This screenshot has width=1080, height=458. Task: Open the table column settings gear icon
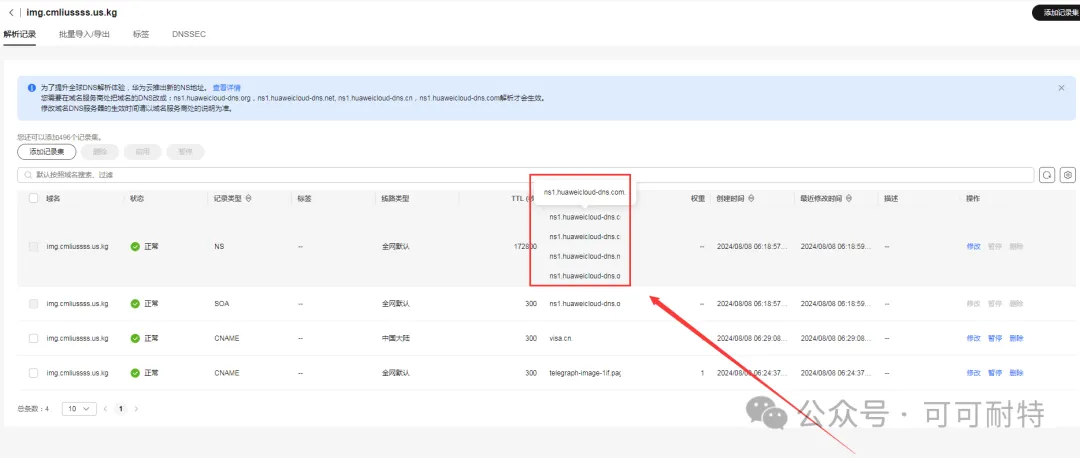pos(1068,175)
